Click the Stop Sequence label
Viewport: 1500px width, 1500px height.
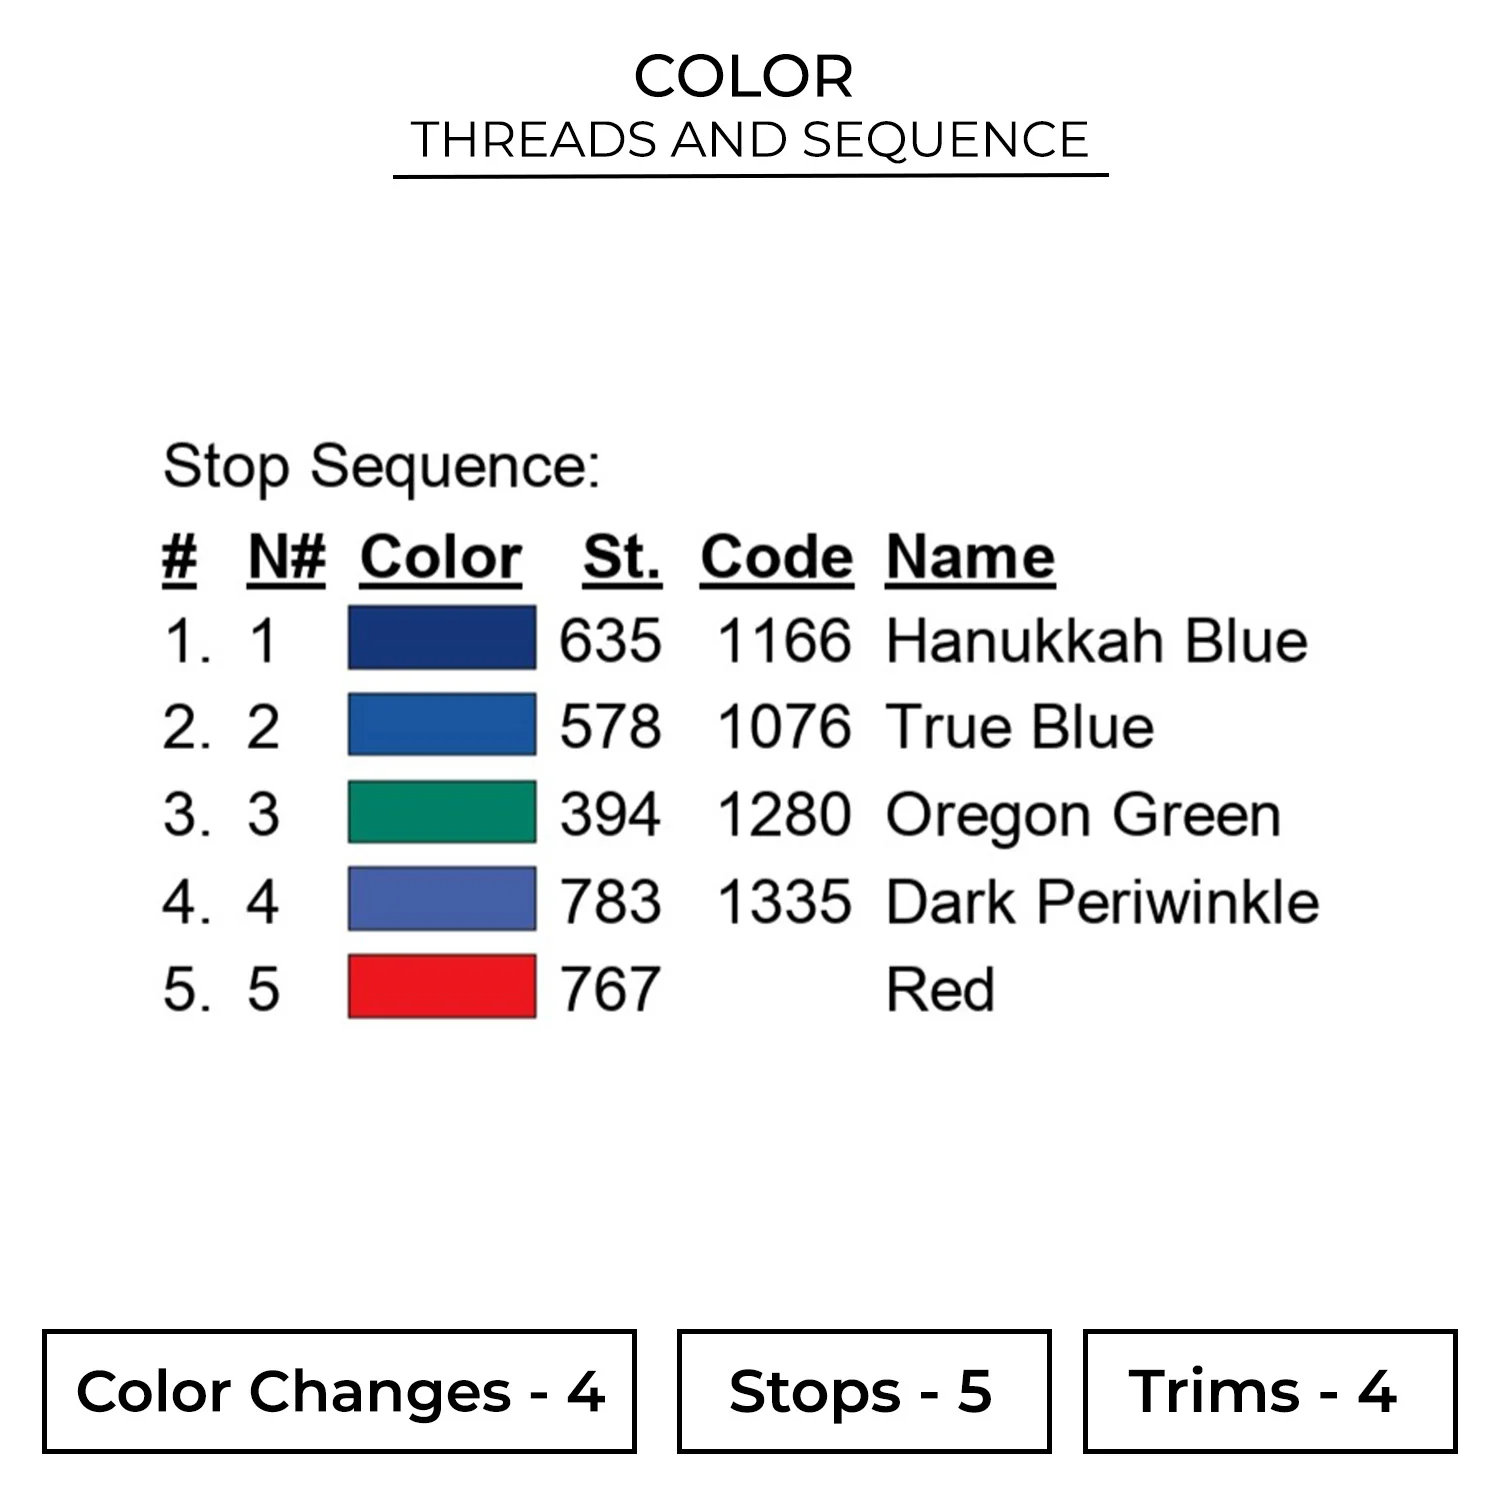[381, 466]
